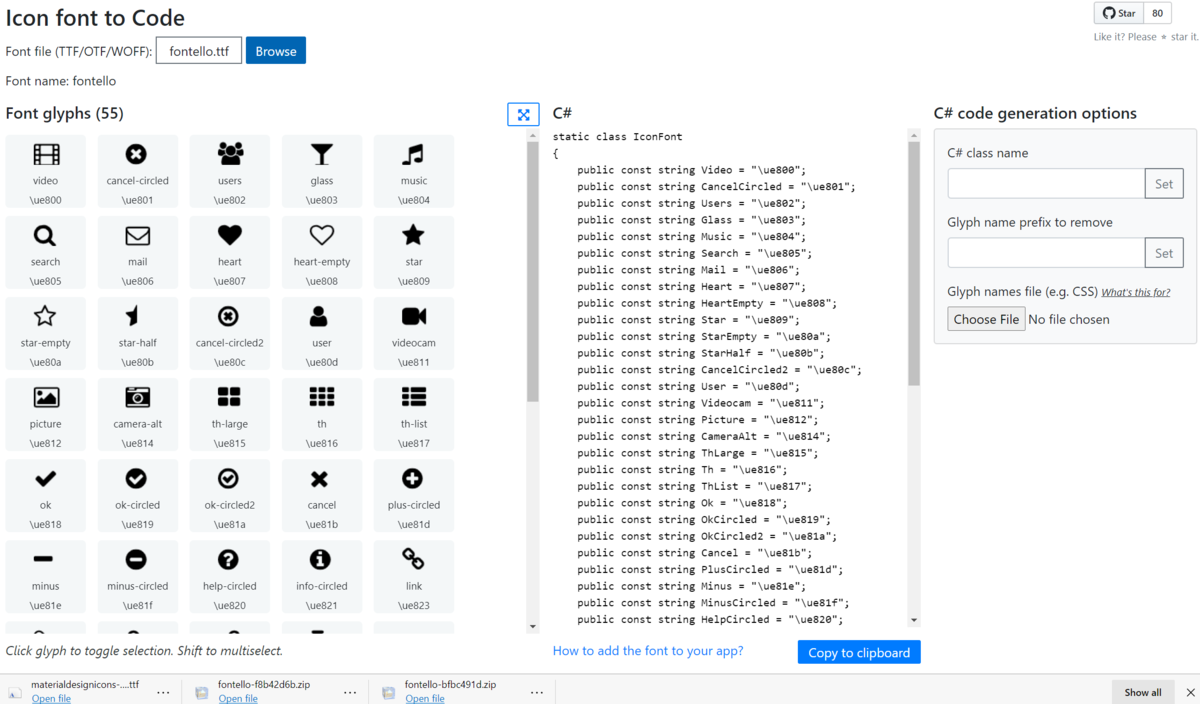This screenshot has width=1200, height=704.
Task: Click the Browse font file button
Action: pyautogui.click(x=276, y=51)
